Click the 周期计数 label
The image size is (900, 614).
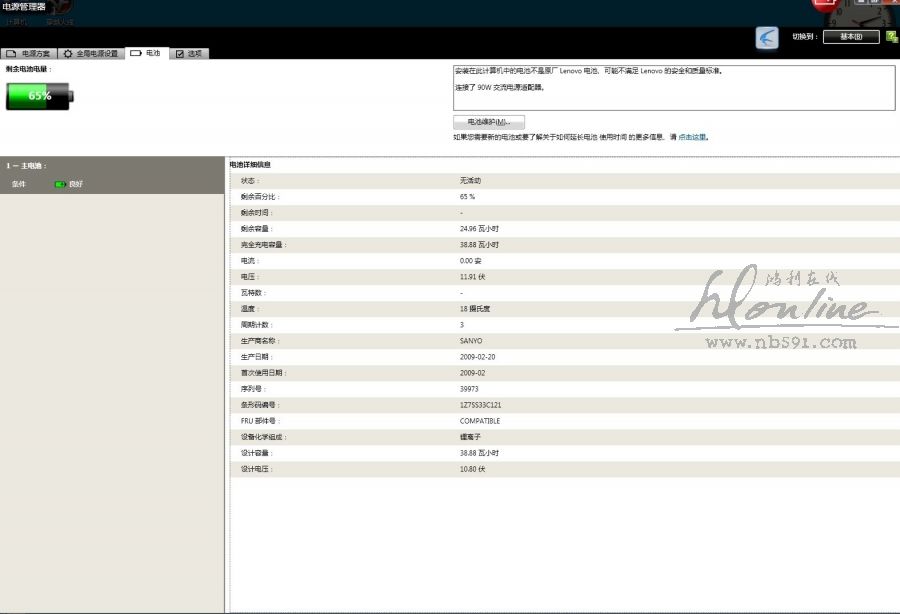[x=257, y=325]
